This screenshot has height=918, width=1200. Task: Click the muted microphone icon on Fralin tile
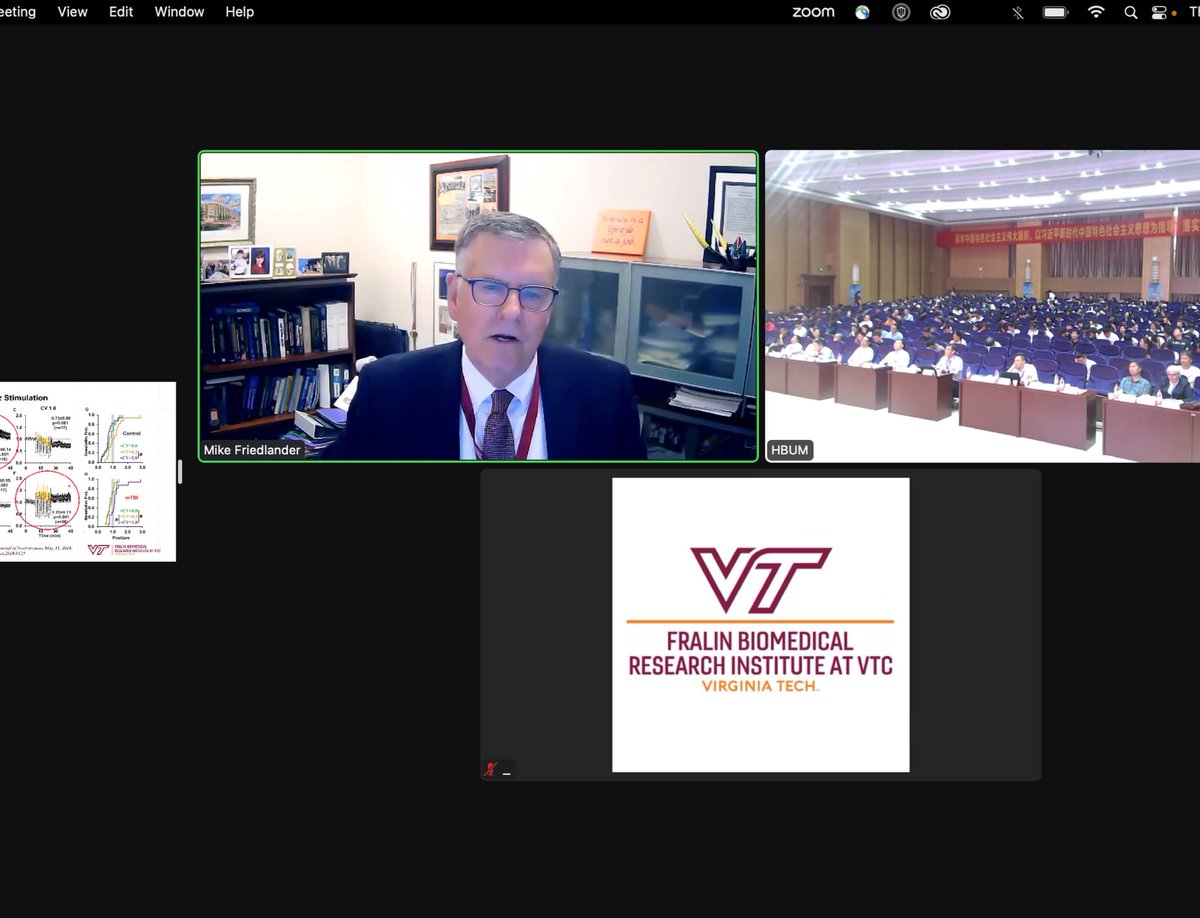coord(490,769)
